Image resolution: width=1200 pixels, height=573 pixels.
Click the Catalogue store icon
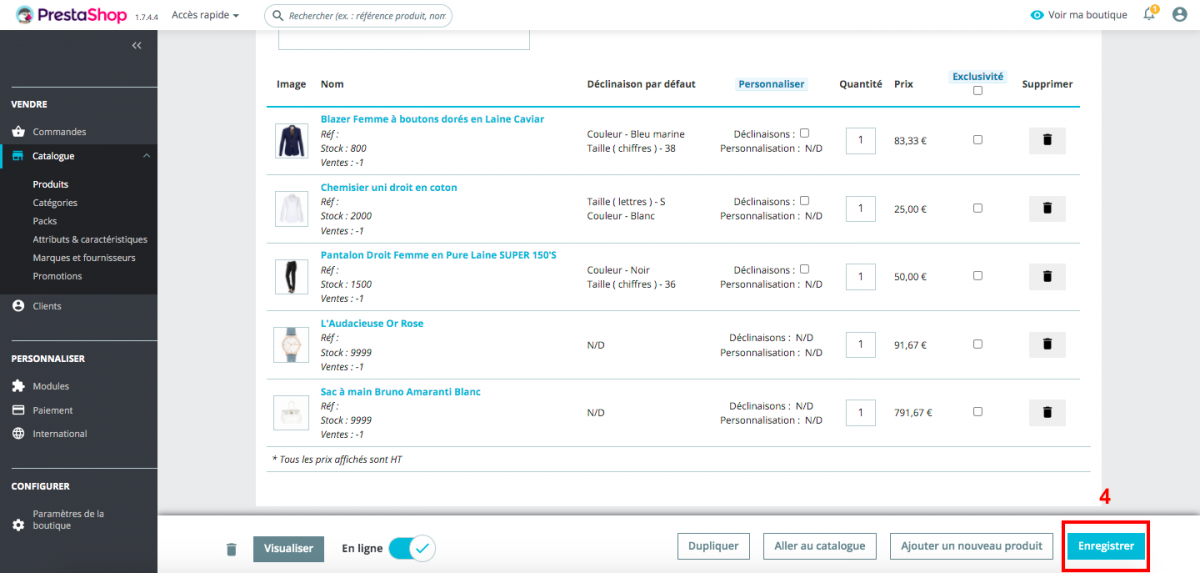[x=18, y=156]
